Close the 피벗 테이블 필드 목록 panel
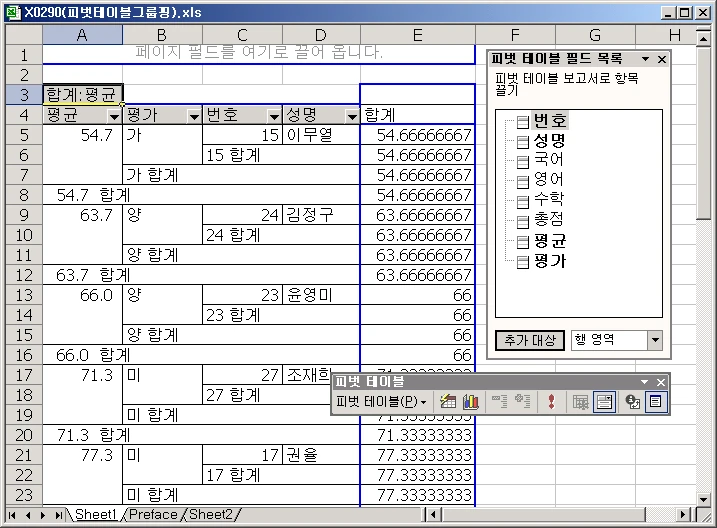This screenshot has width=717, height=528. tap(662, 59)
